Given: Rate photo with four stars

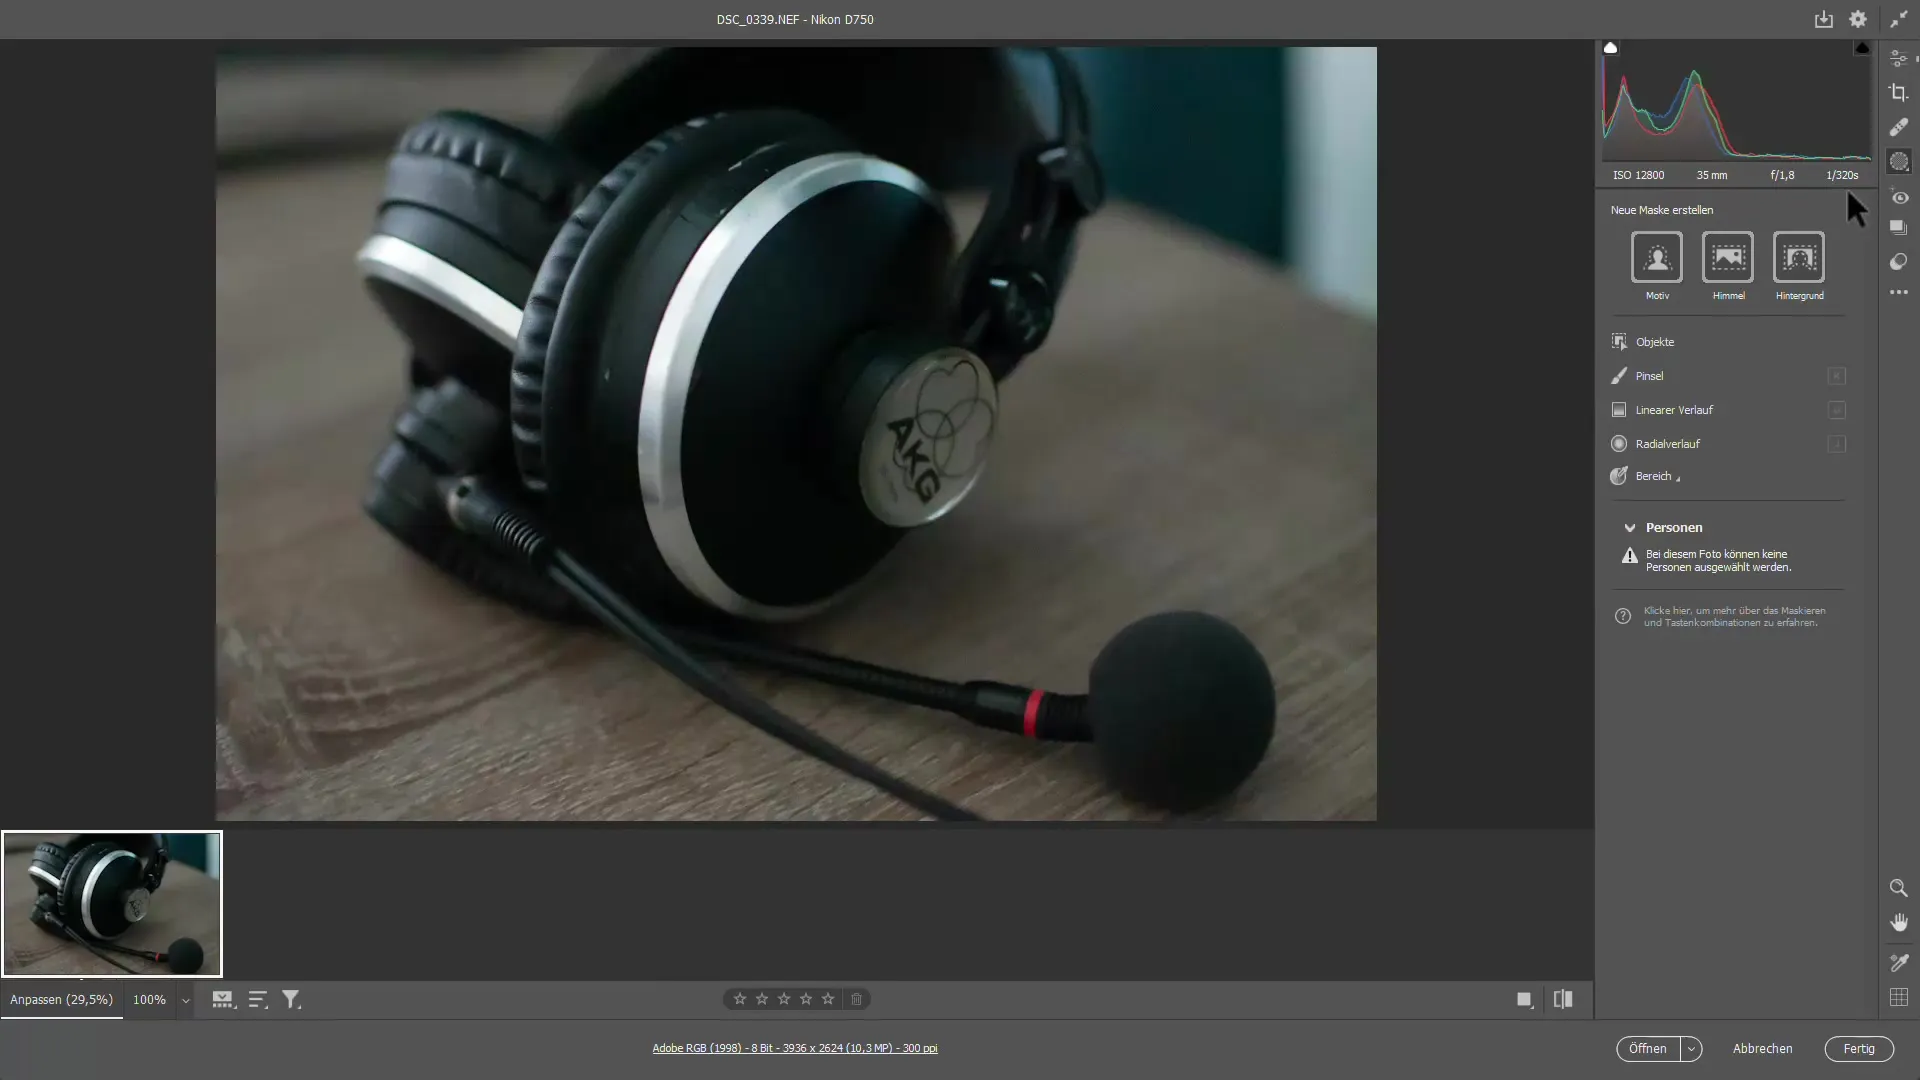Looking at the screenshot, I should pyautogui.click(x=806, y=999).
